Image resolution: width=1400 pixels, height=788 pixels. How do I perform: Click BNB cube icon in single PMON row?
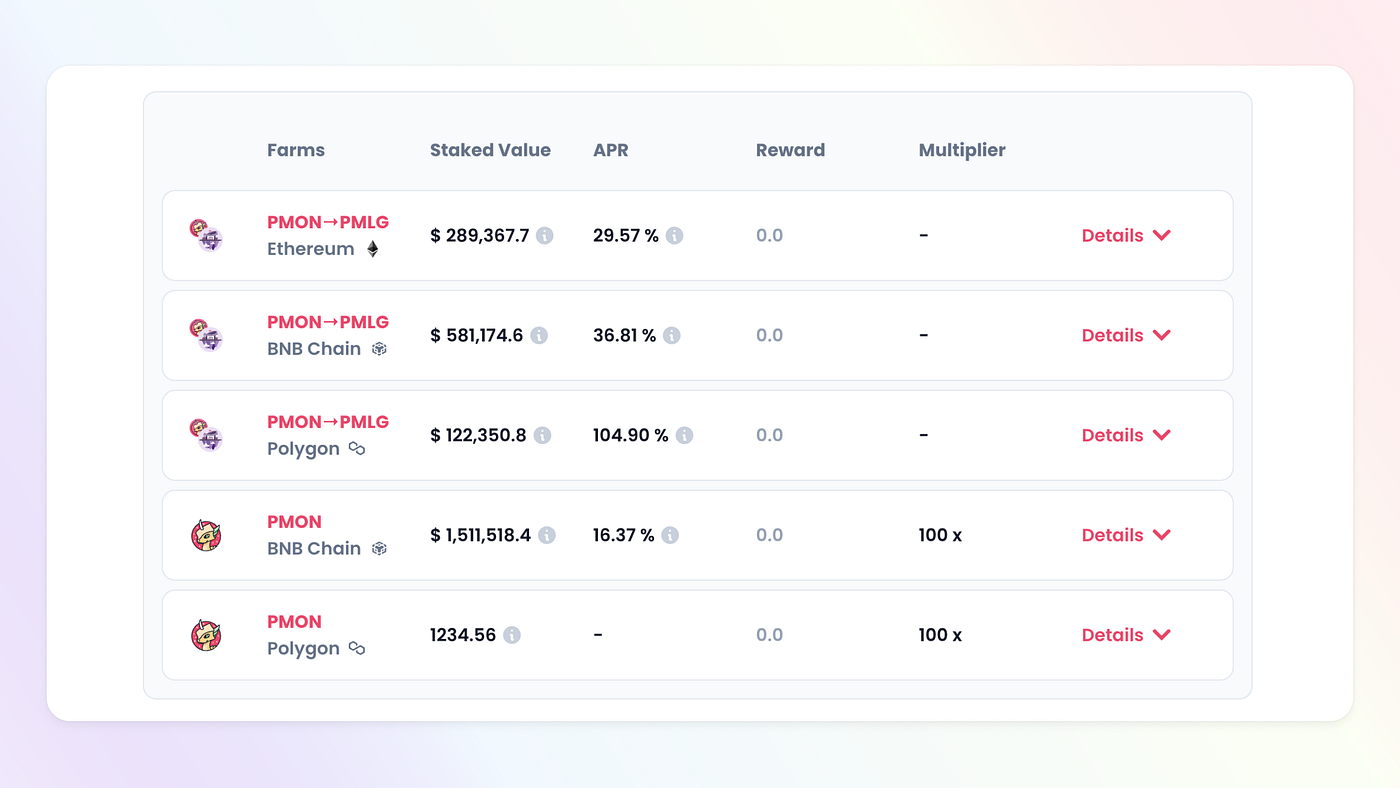[379, 549]
